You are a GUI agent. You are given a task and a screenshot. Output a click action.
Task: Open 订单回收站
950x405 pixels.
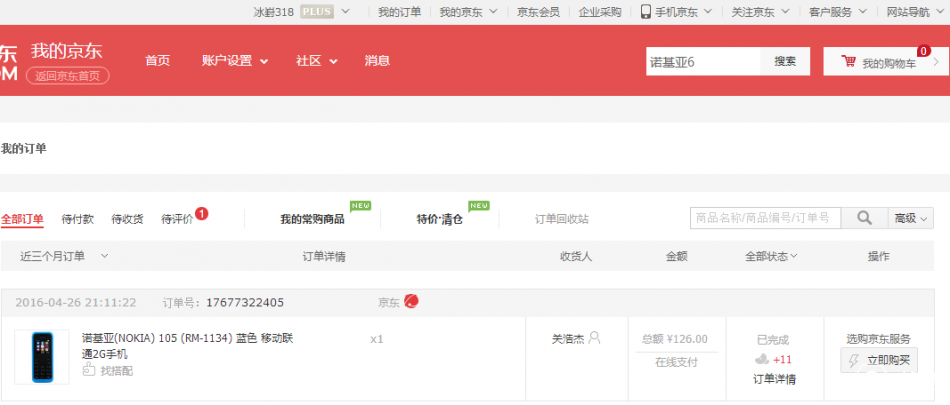561,219
